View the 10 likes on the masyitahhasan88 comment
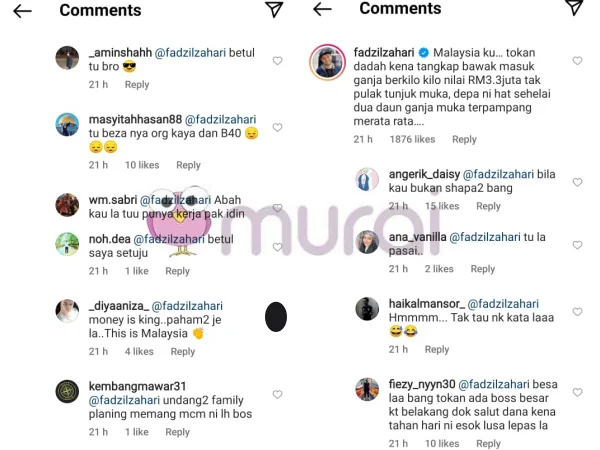 pyautogui.click(x=142, y=165)
